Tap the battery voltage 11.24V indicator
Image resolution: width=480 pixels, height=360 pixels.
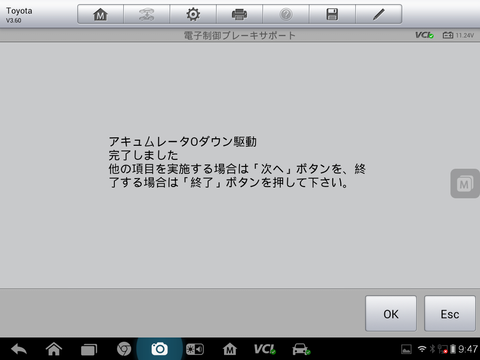click(458, 35)
